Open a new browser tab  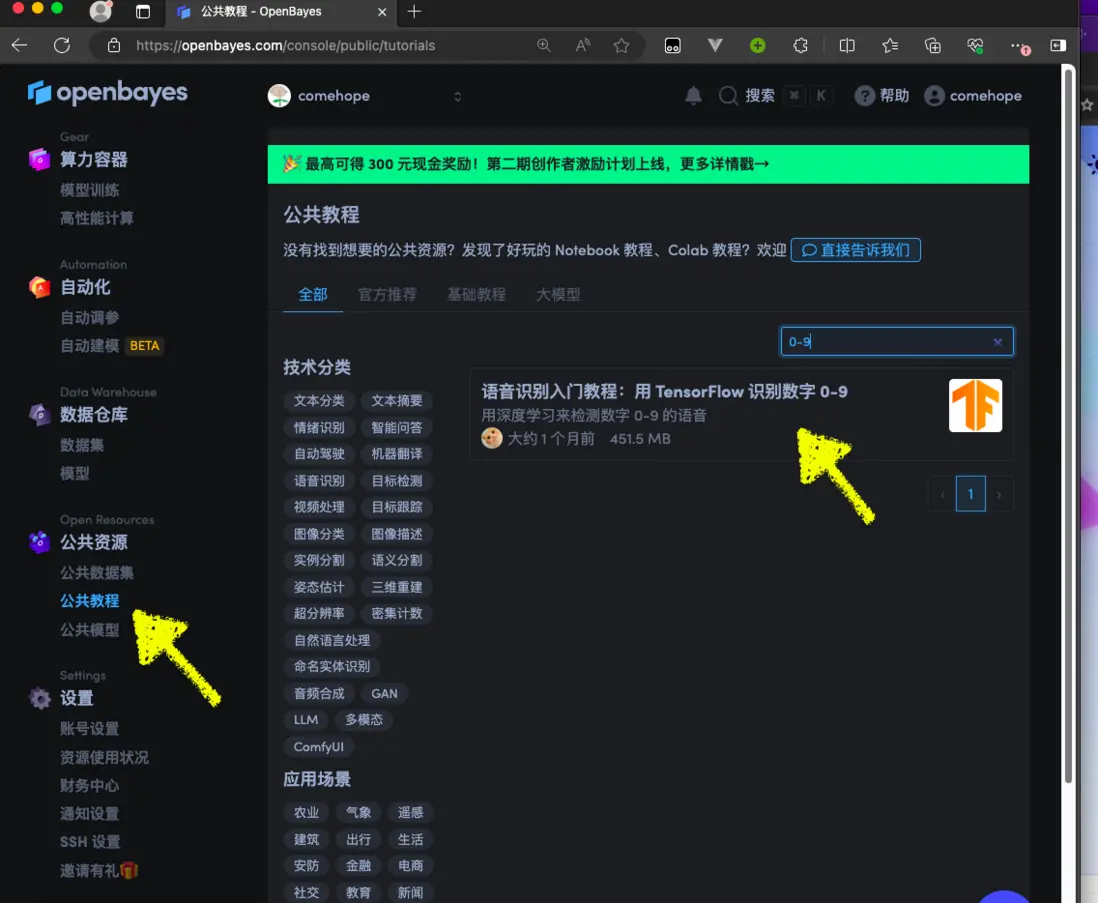pos(414,11)
